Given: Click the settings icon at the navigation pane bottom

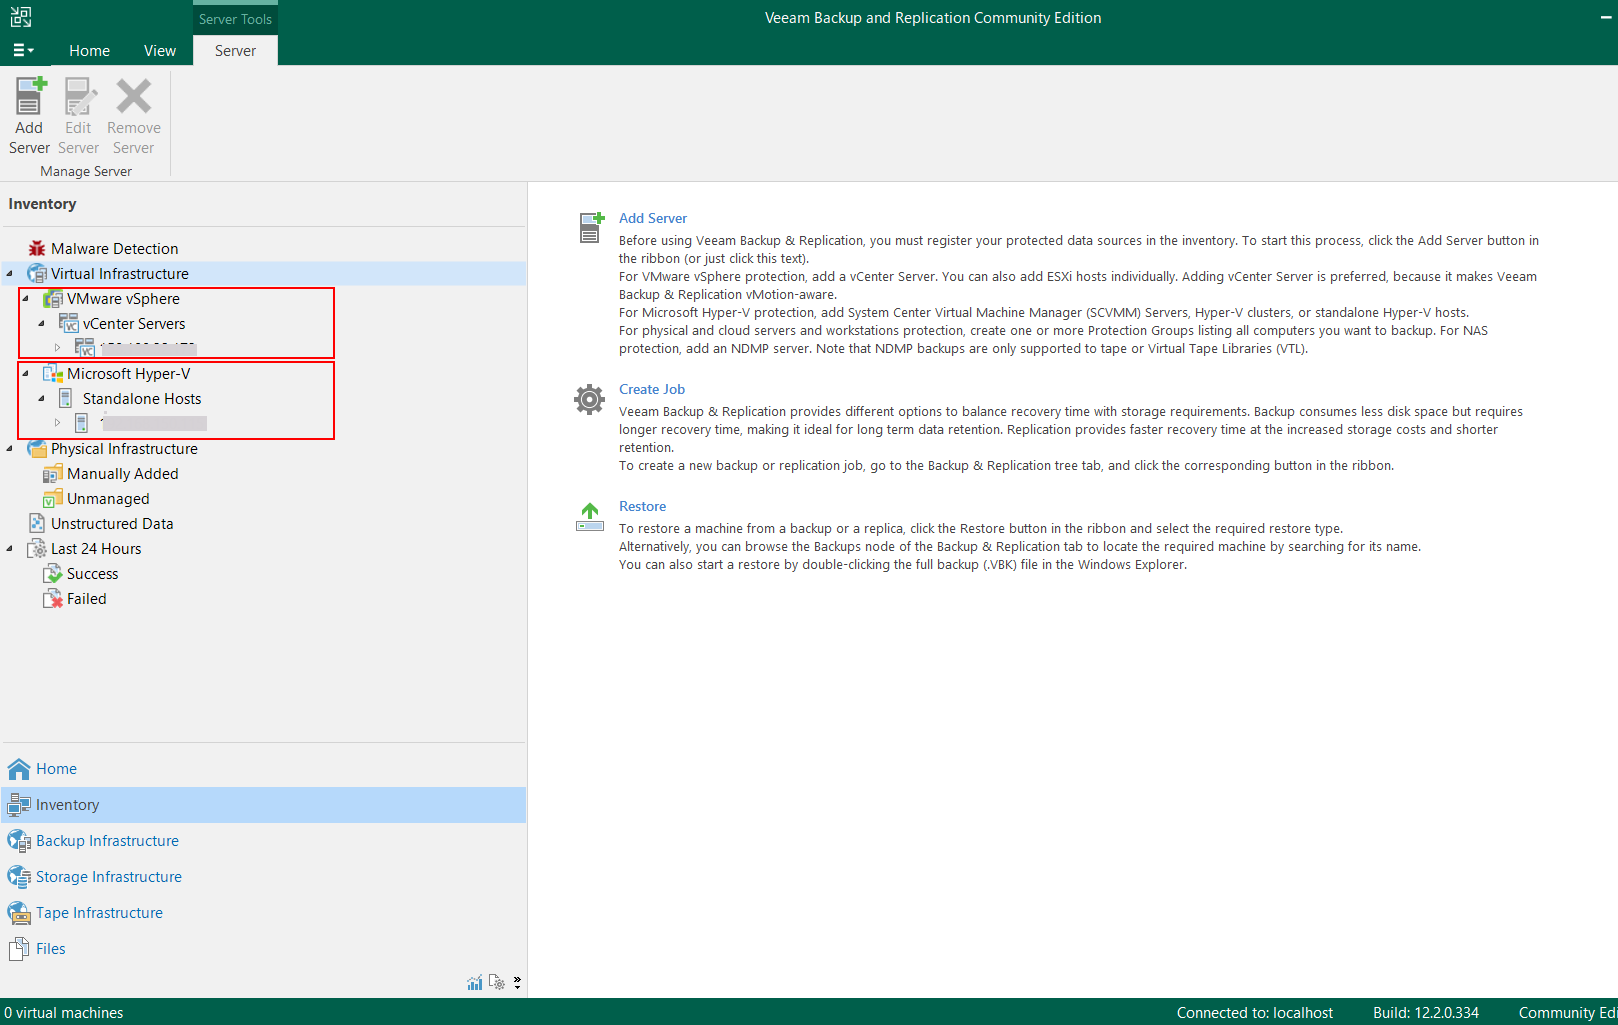Looking at the screenshot, I should [497, 983].
